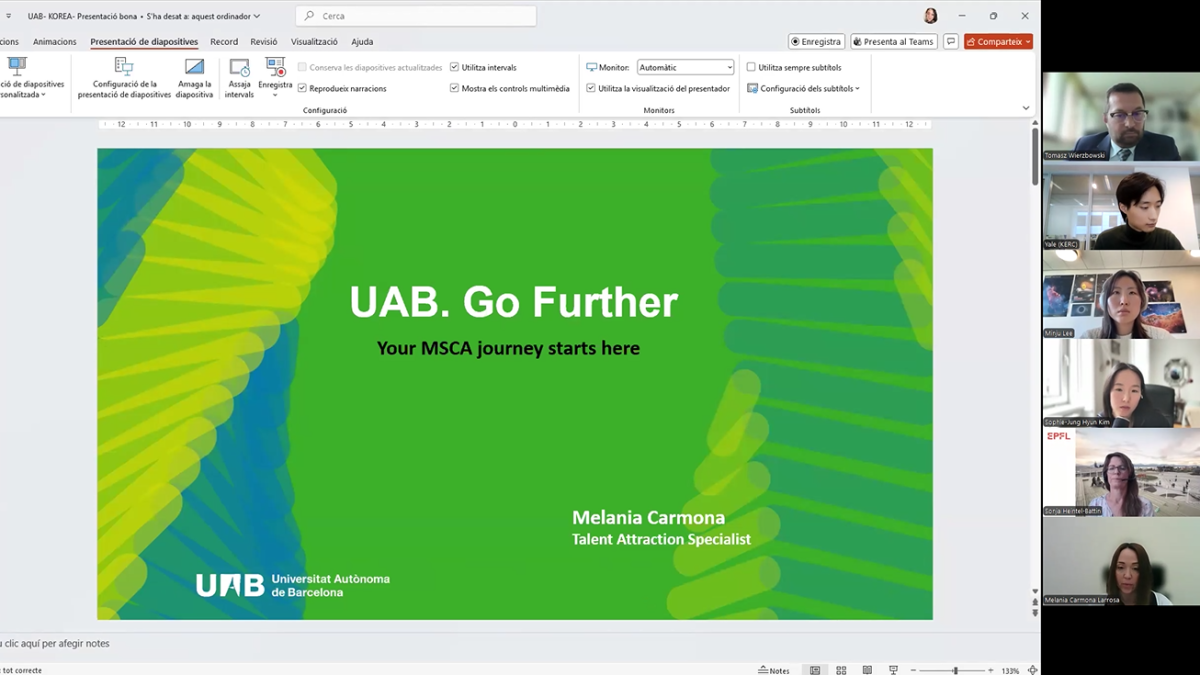Click the Conserva les diapositives actualitzades checkbox
Viewport: 1200px width, 675px height.
[x=302, y=67]
